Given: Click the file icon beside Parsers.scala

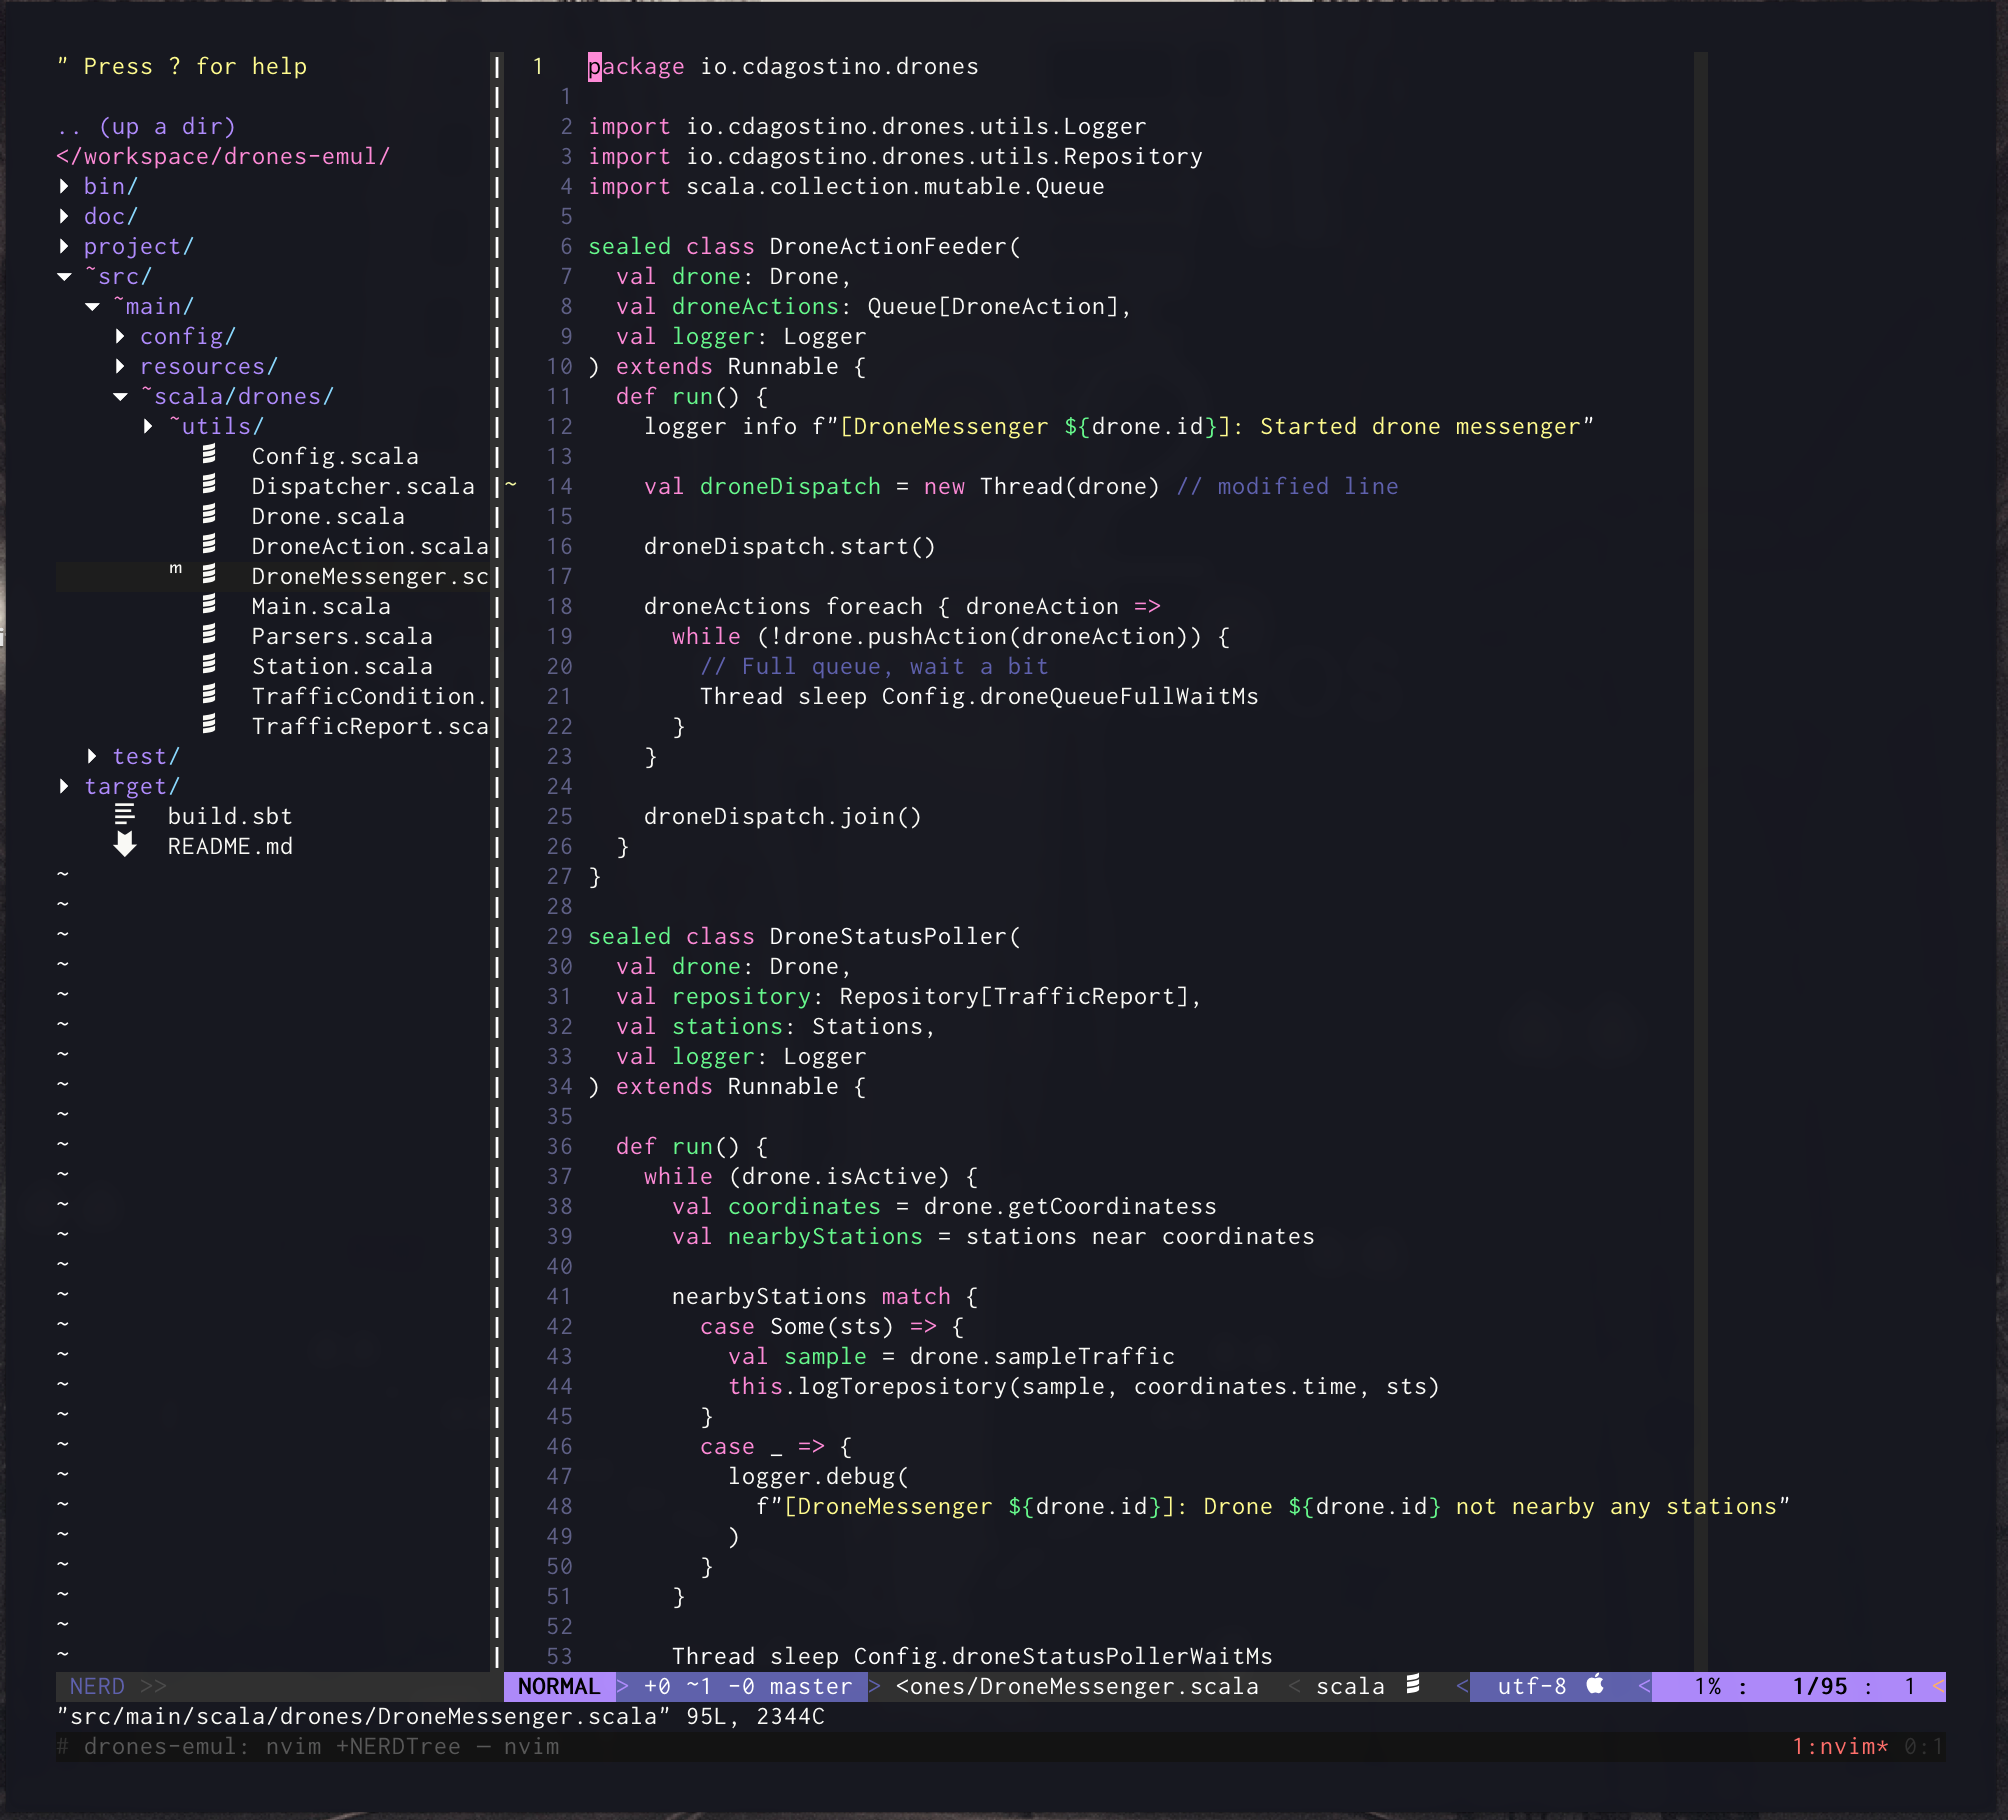Looking at the screenshot, I should pos(209,635).
